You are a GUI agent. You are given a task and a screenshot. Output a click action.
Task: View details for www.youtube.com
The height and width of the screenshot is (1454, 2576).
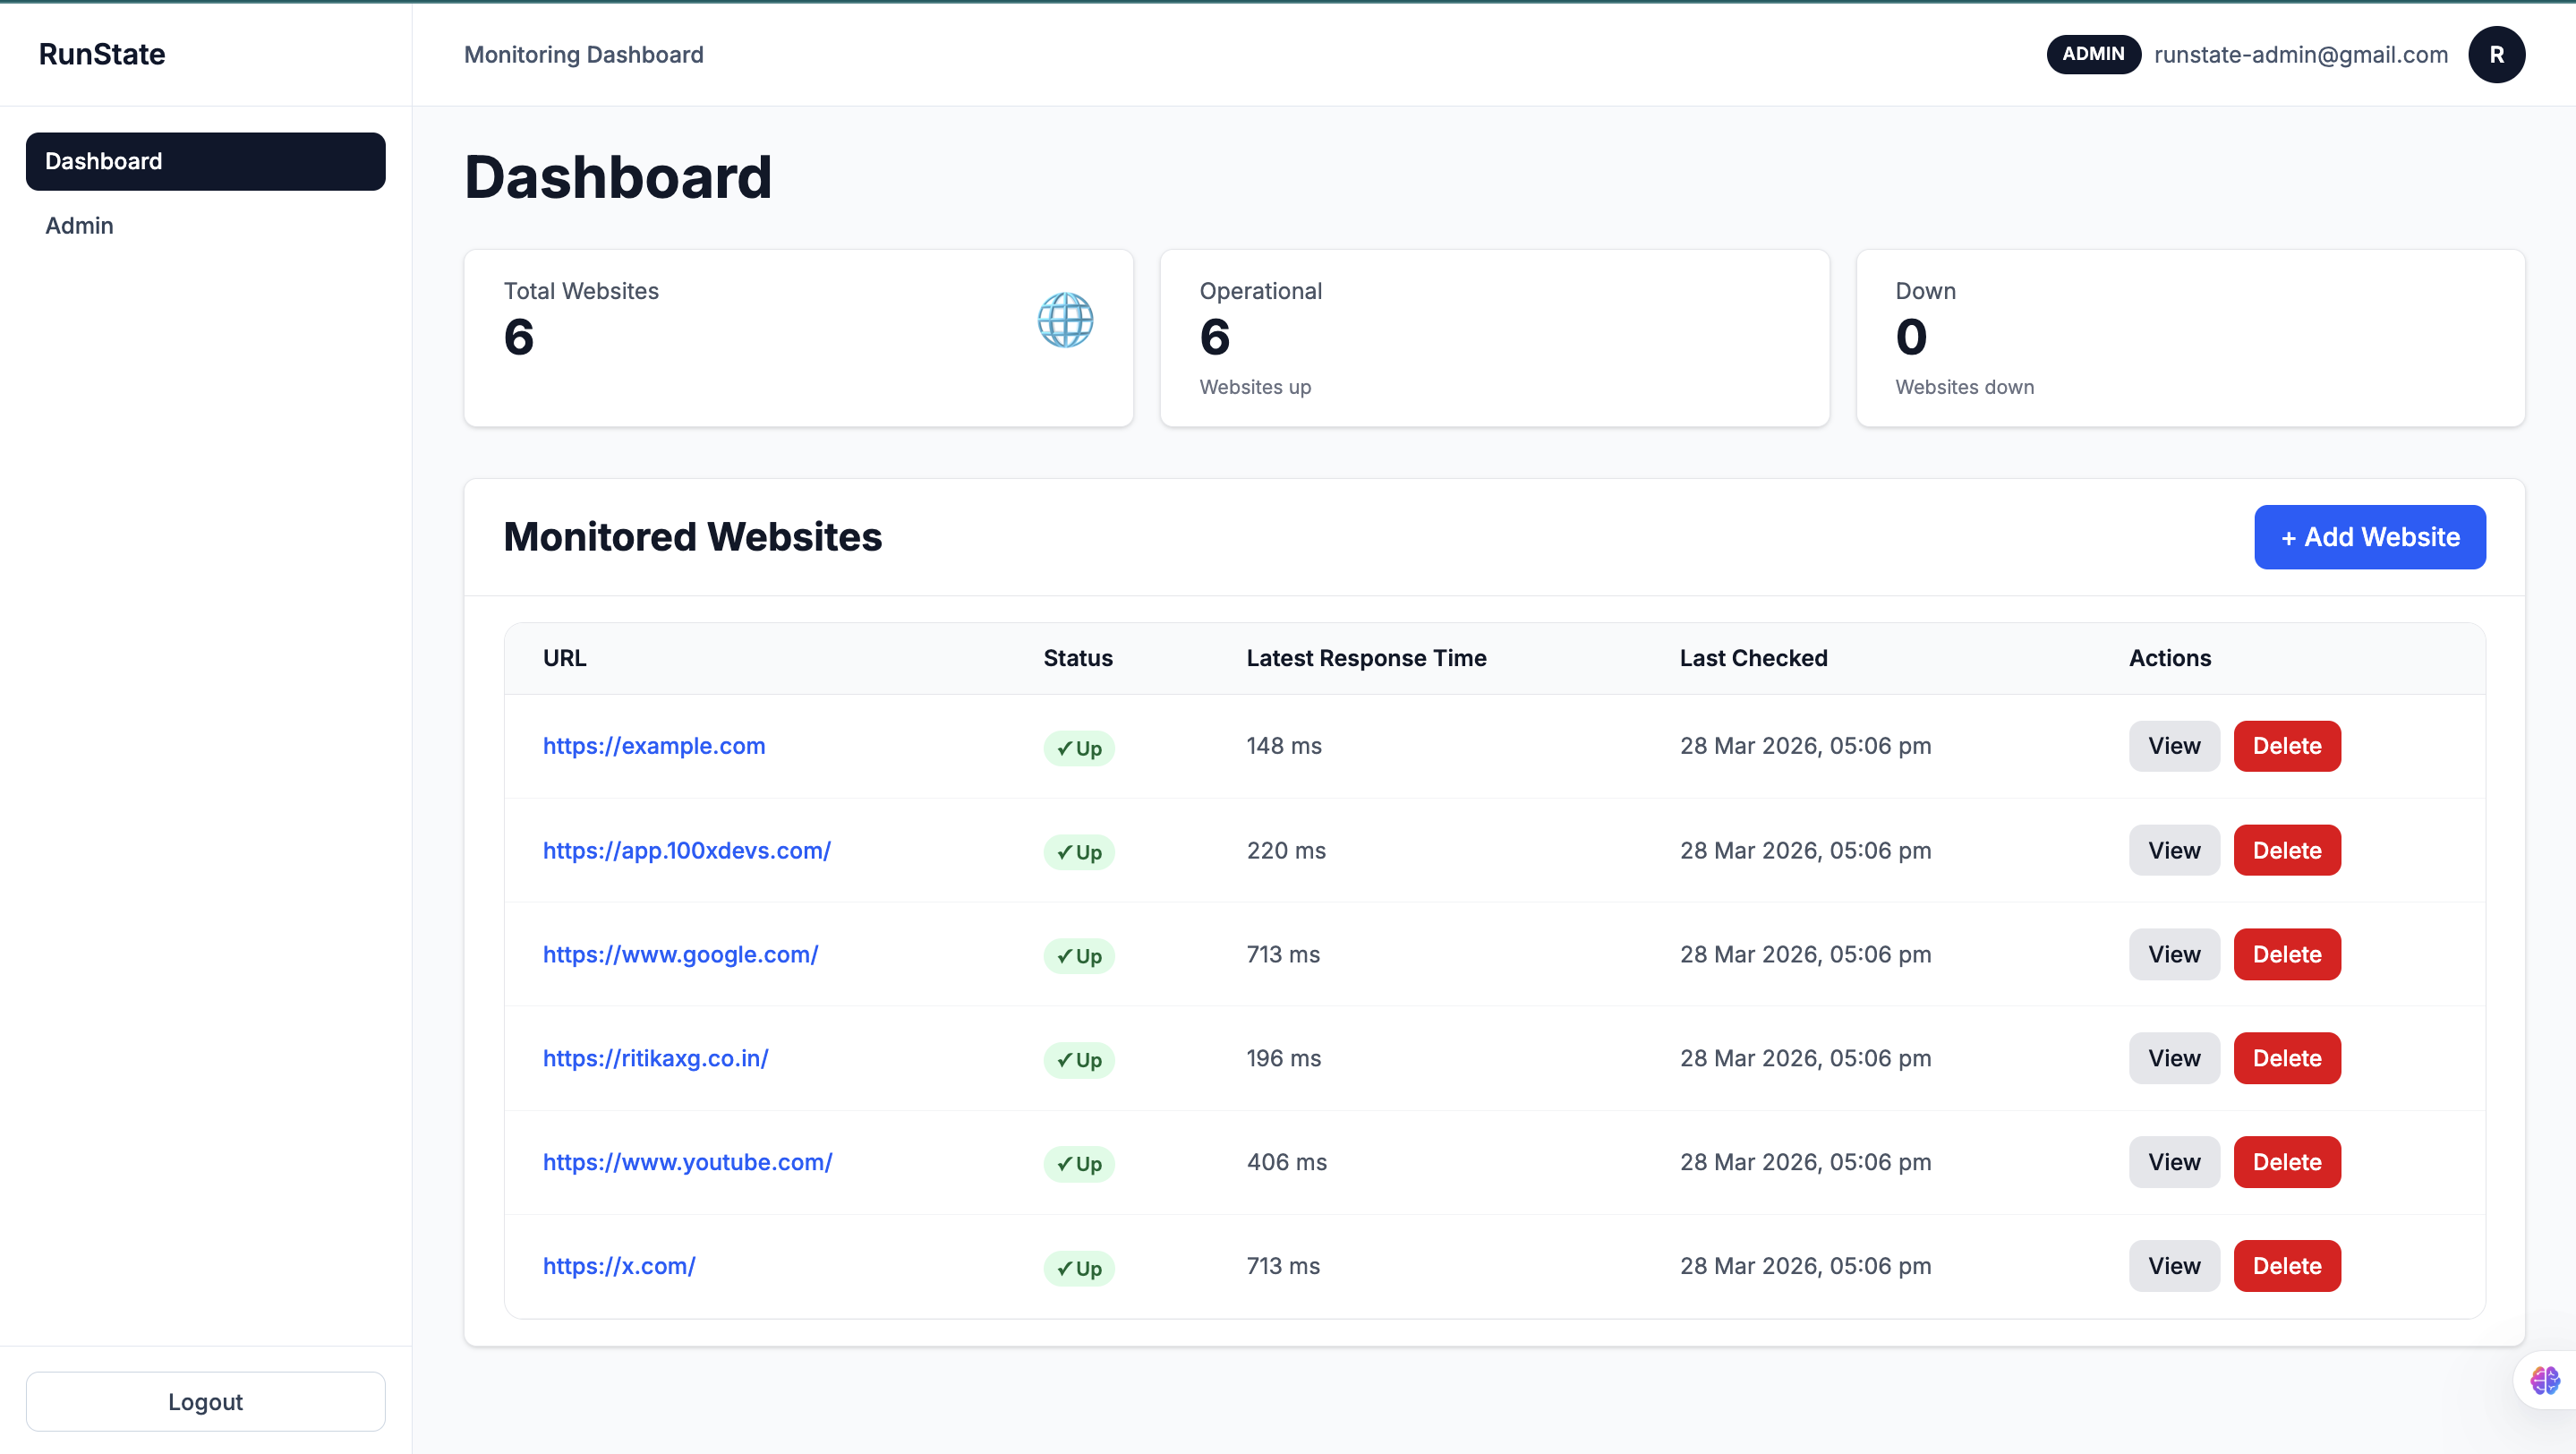2174,1162
